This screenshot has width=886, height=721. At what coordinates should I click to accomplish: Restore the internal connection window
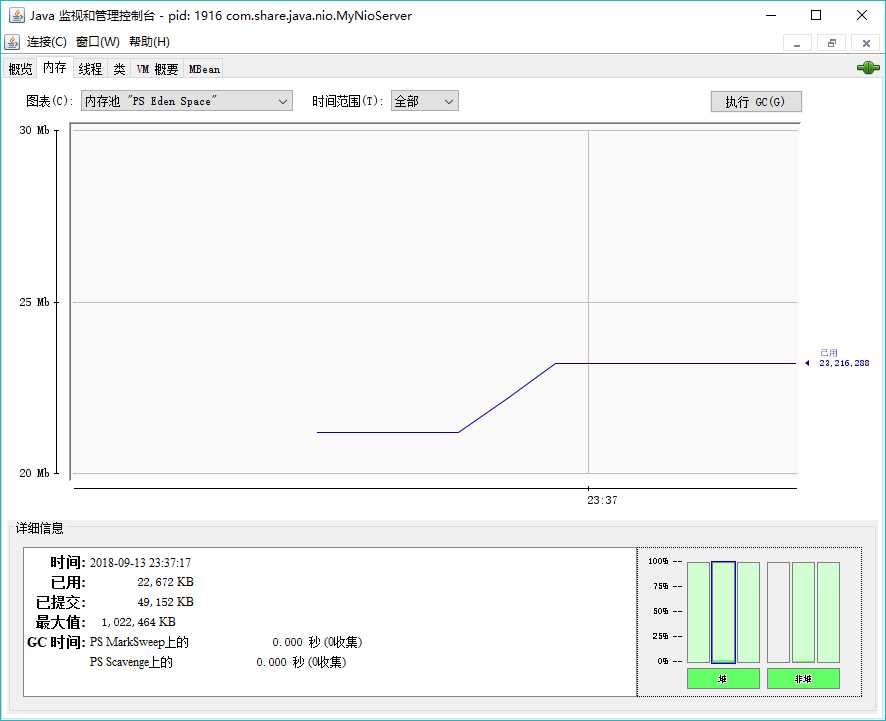pos(832,43)
